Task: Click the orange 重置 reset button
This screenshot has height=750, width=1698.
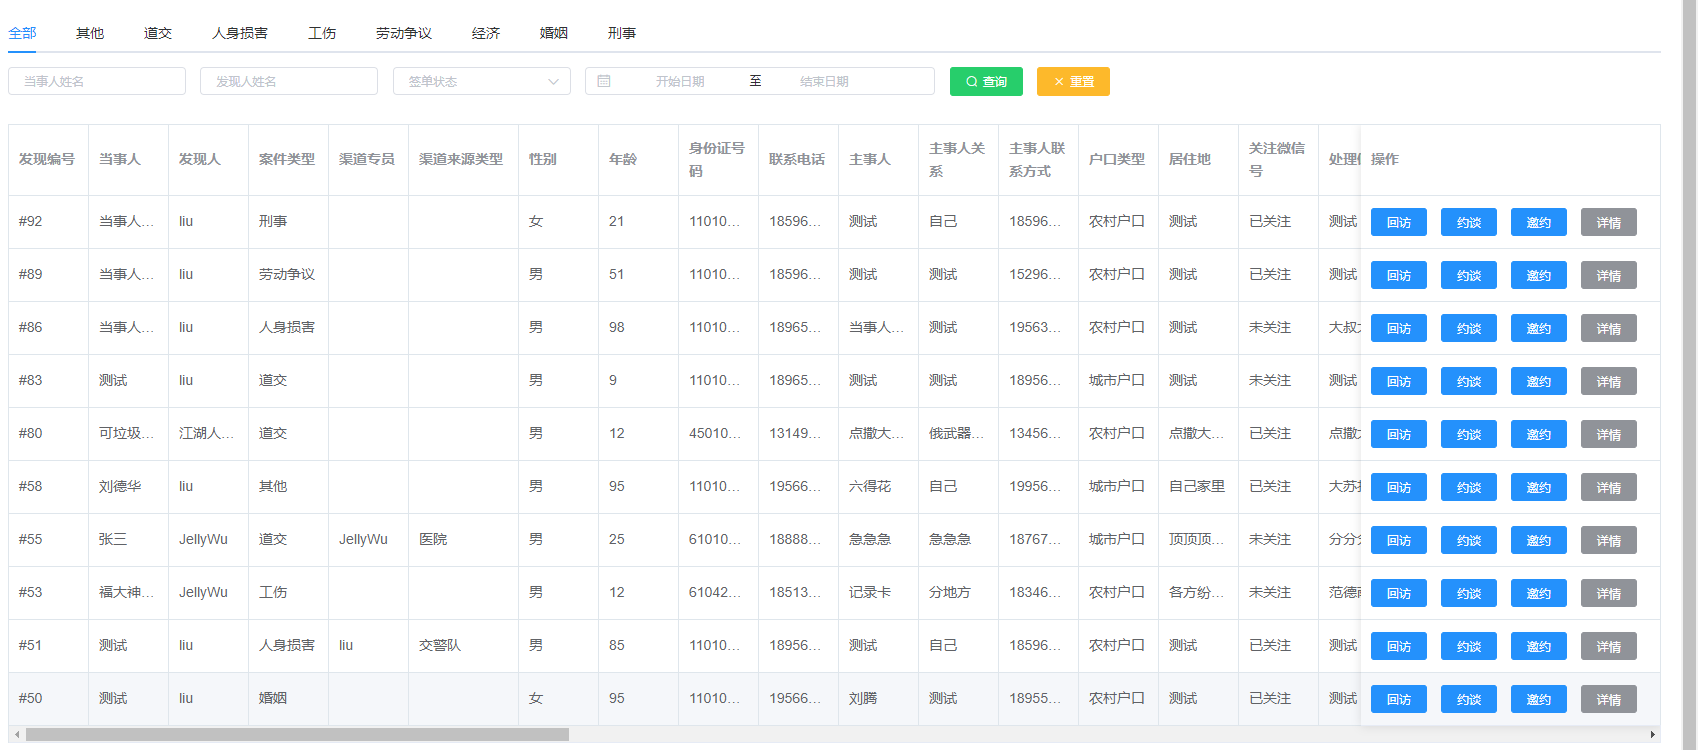Action: [x=1073, y=81]
